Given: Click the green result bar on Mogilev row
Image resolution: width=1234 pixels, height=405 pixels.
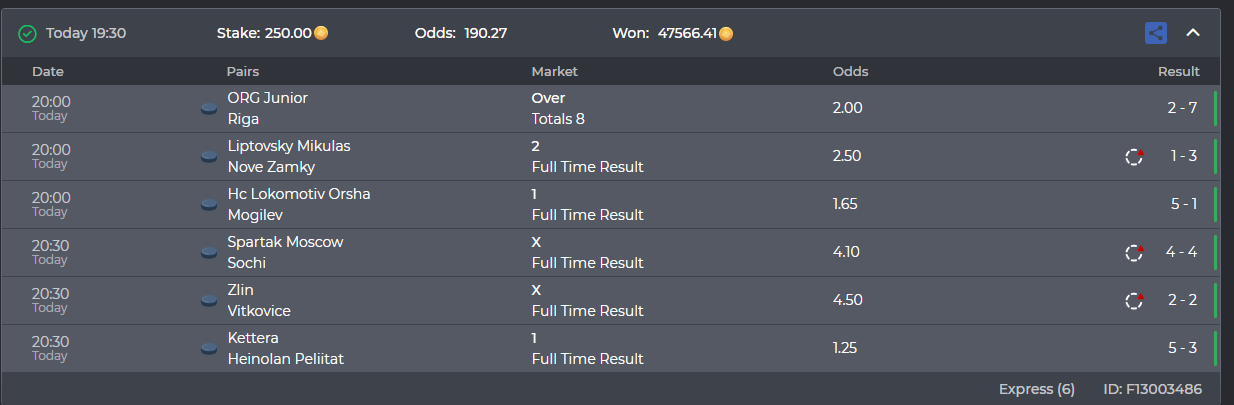Looking at the screenshot, I should [x=1215, y=204].
